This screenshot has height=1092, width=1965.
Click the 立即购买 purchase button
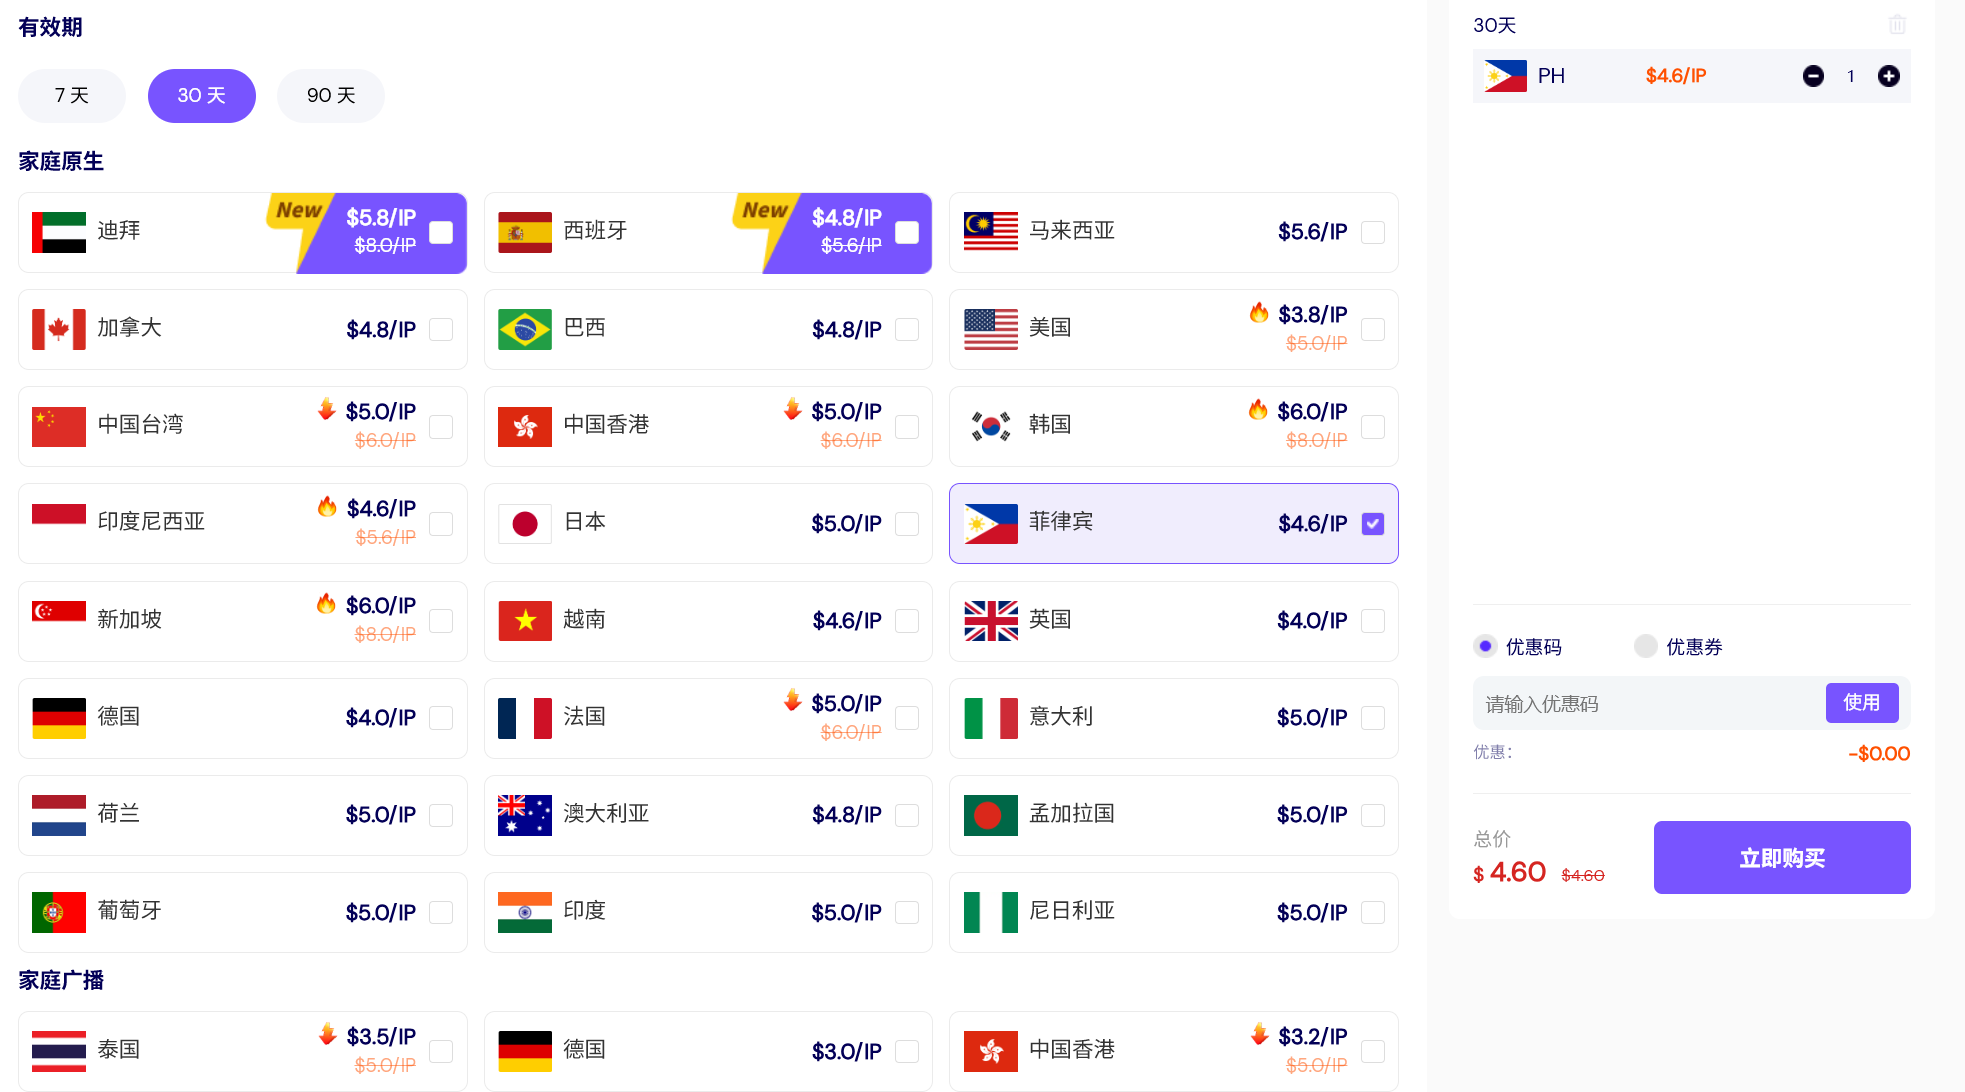pos(1781,857)
